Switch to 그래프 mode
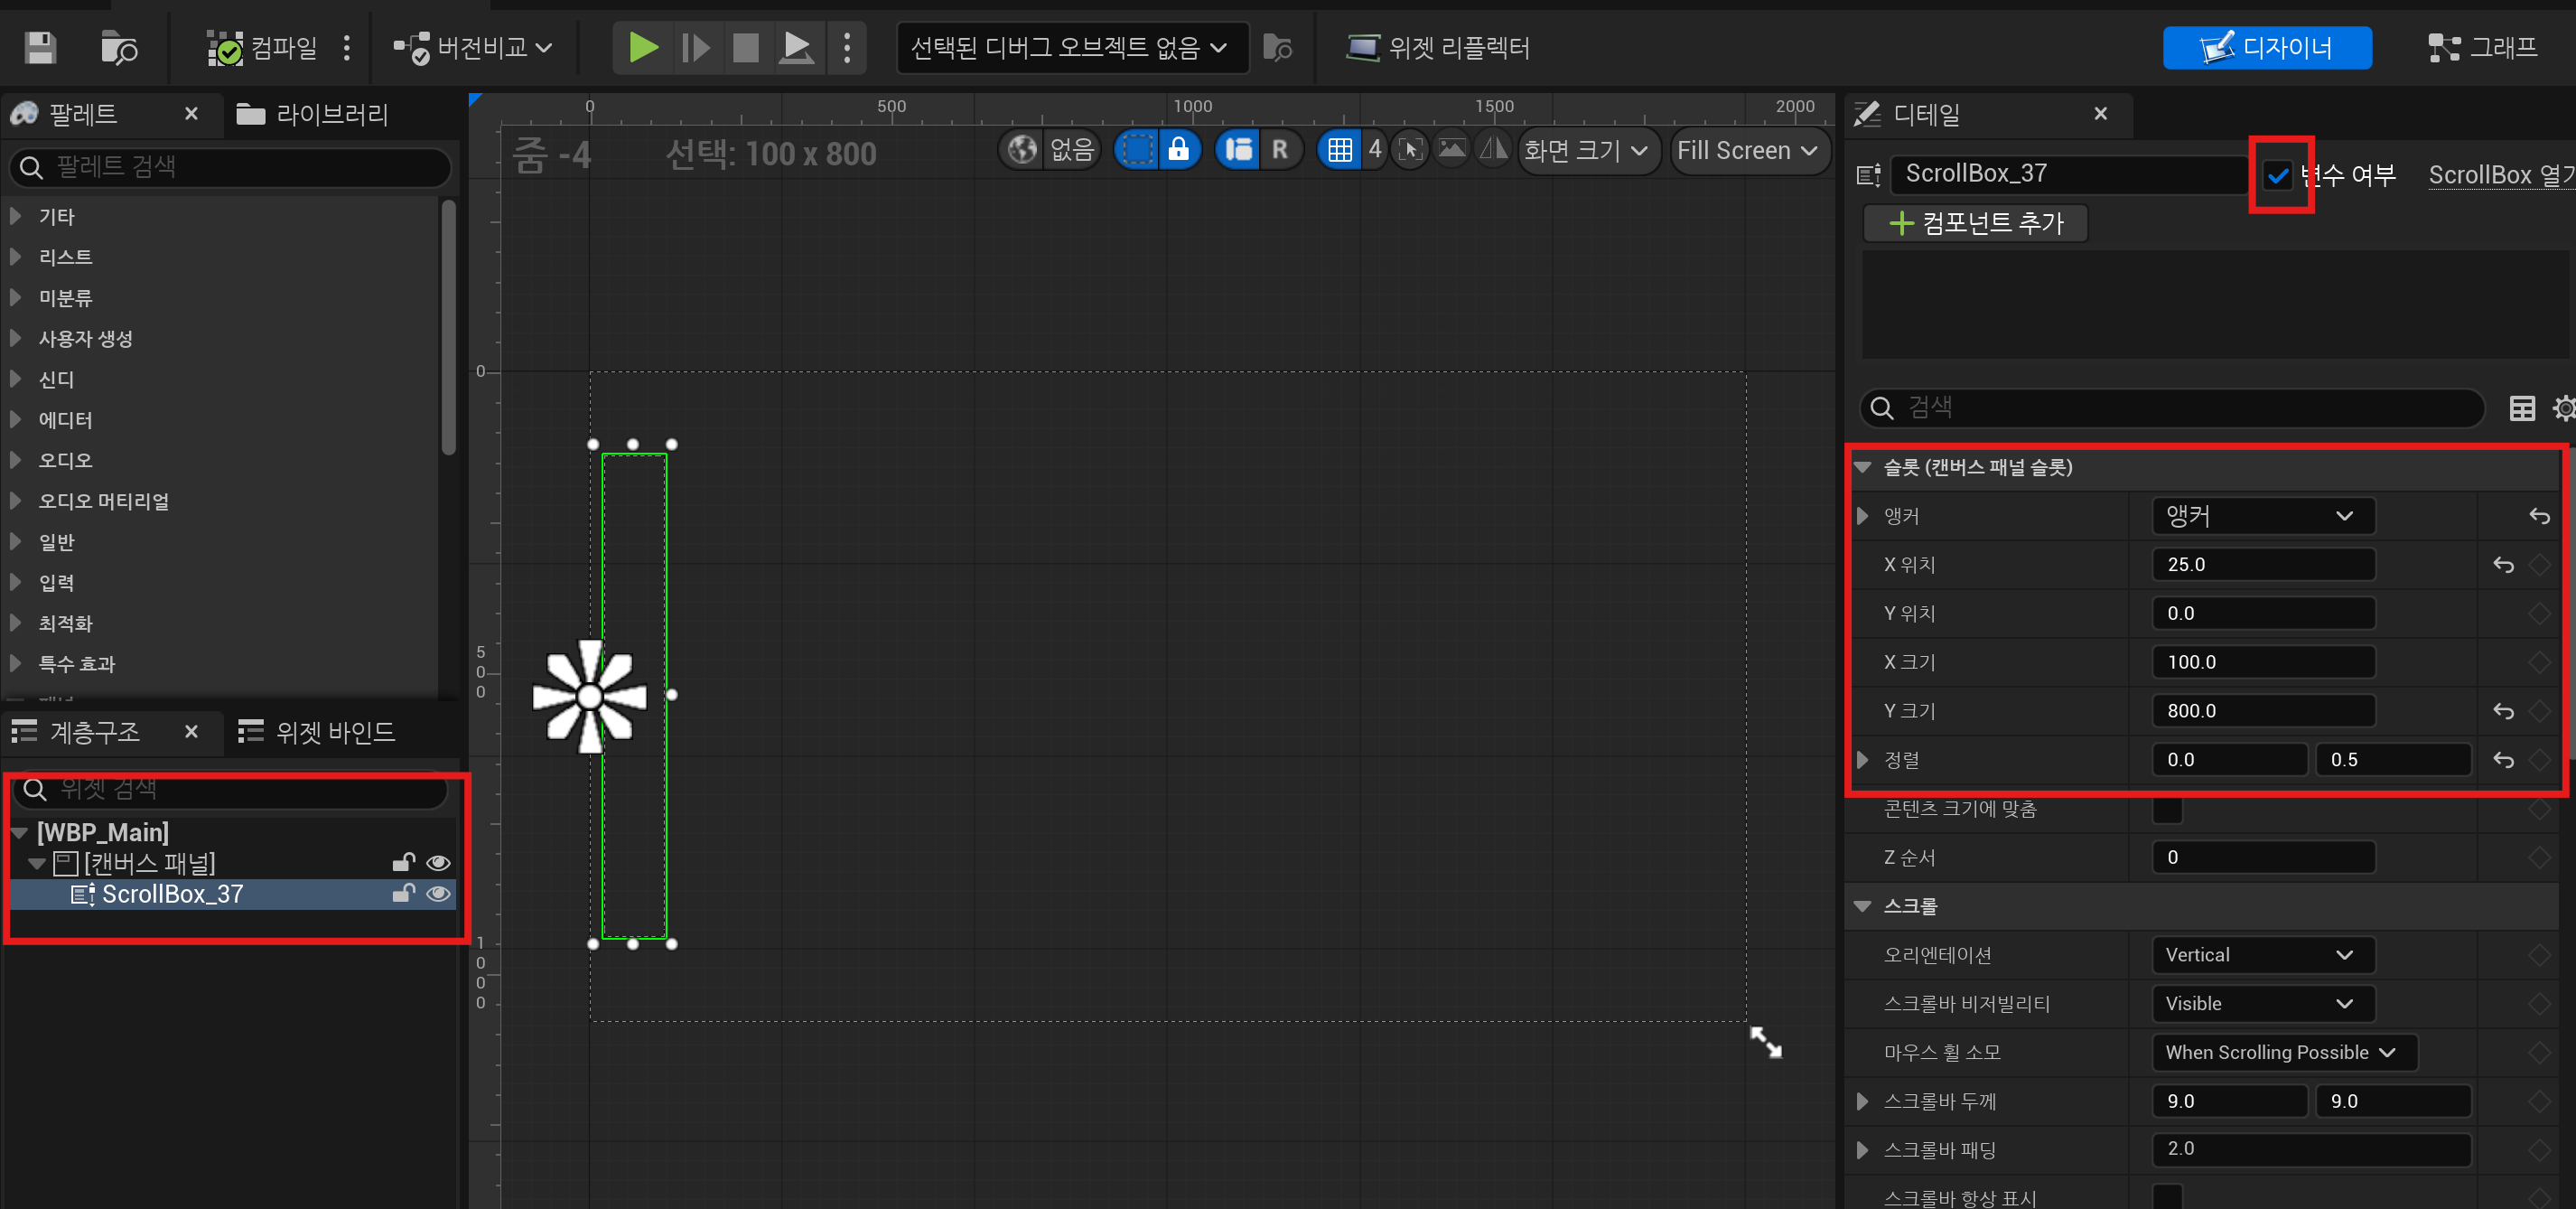2576x1209 pixels. (2483, 48)
